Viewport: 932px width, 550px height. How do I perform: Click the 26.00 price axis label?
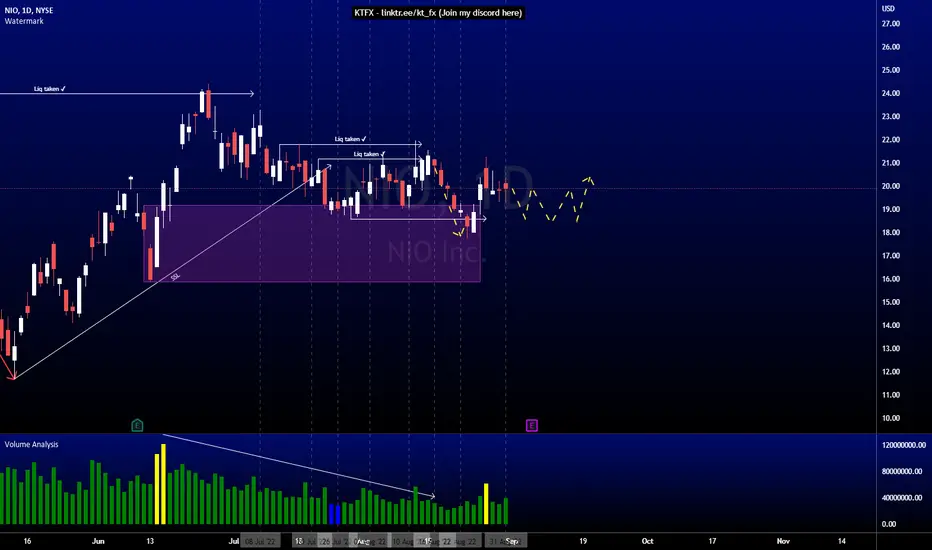[890, 47]
